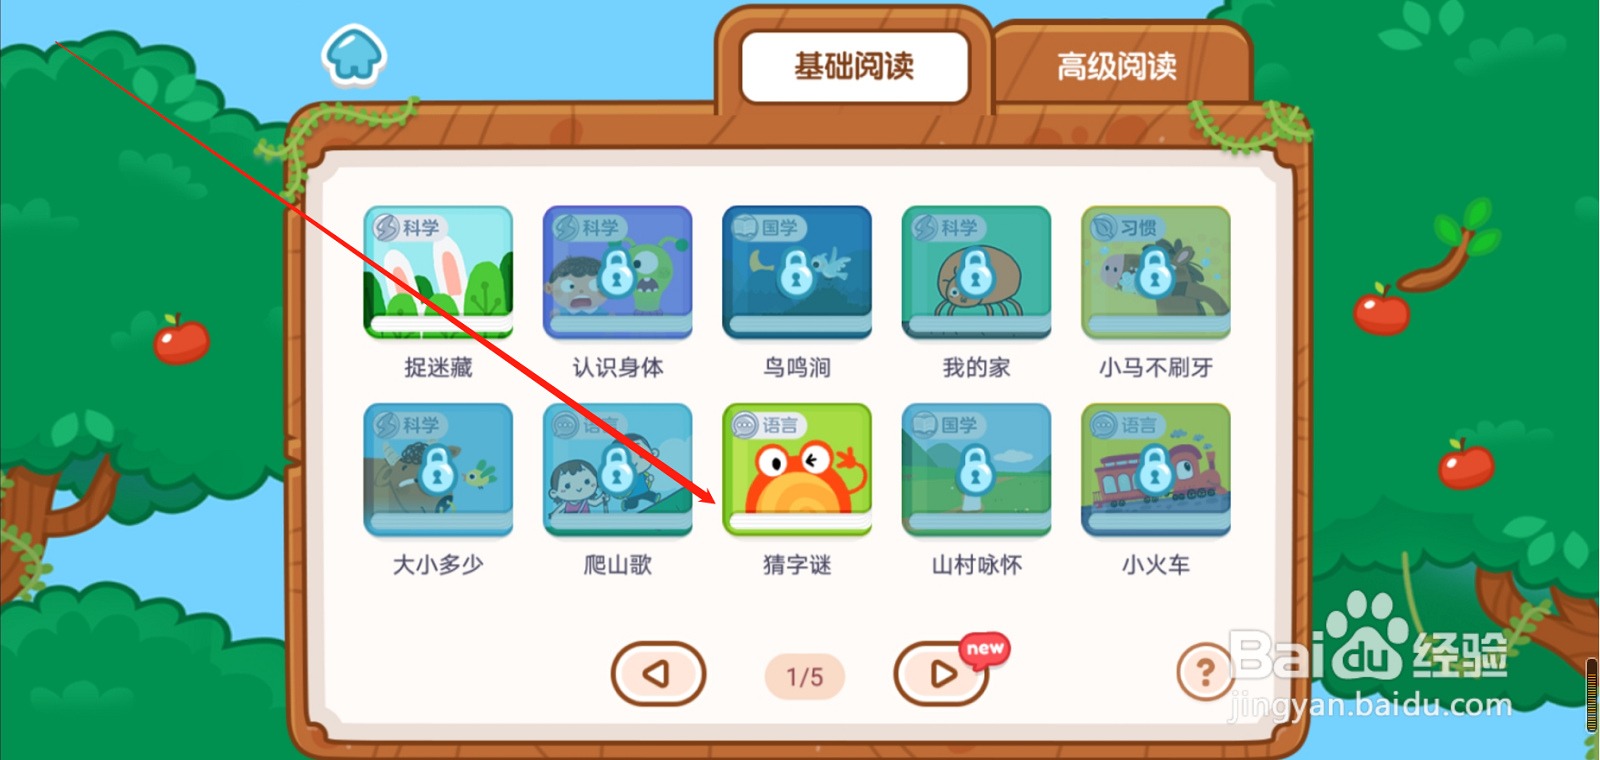The width and height of the screenshot is (1600, 760).
Task: Click the 1/5 page indicator
Action: tap(805, 677)
